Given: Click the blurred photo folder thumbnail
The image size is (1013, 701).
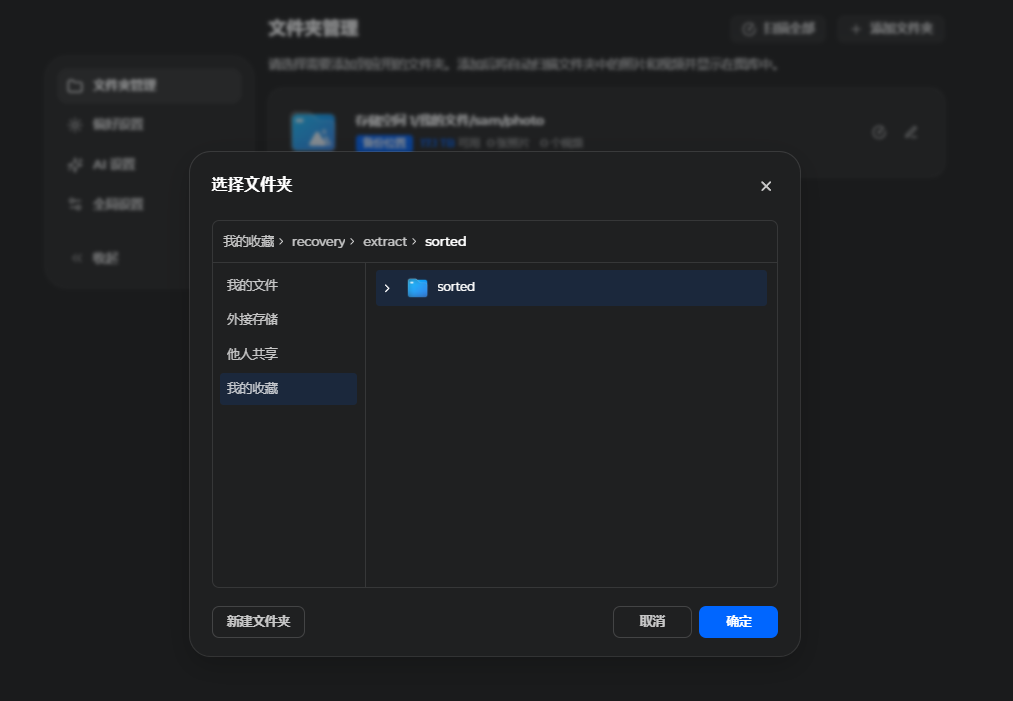Looking at the screenshot, I should [x=313, y=132].
